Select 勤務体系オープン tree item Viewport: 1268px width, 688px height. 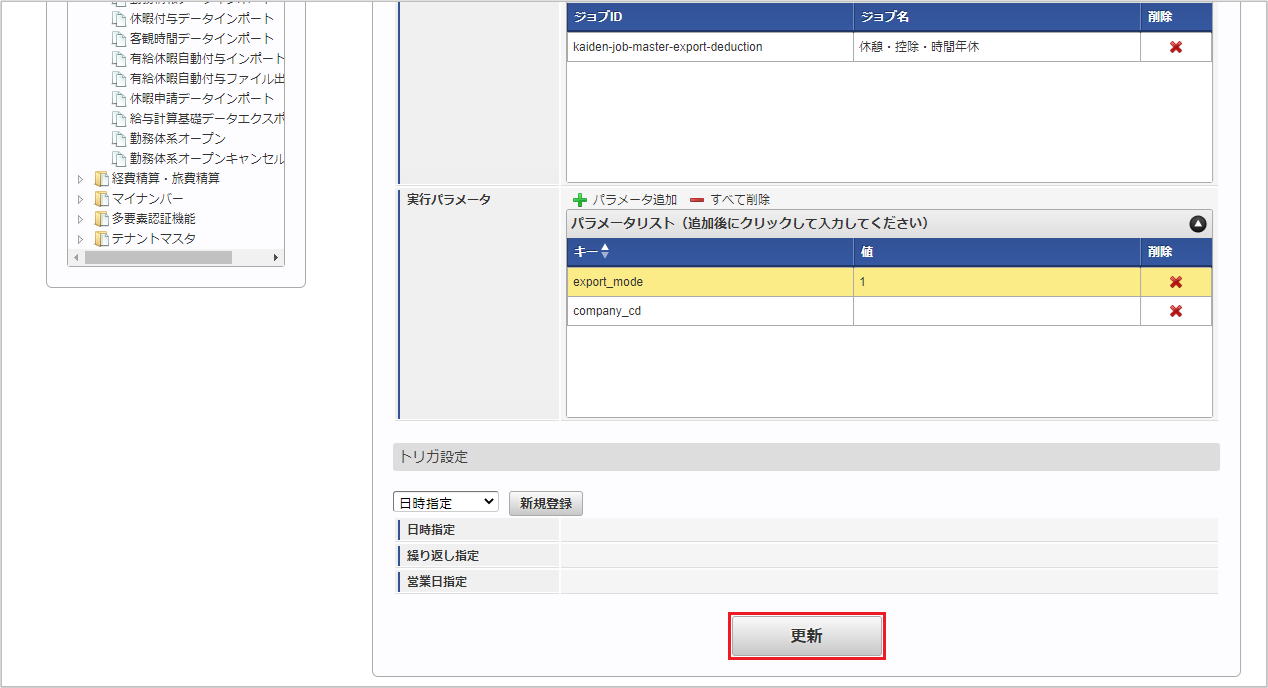pyautogui.click(x=178, y=138)
